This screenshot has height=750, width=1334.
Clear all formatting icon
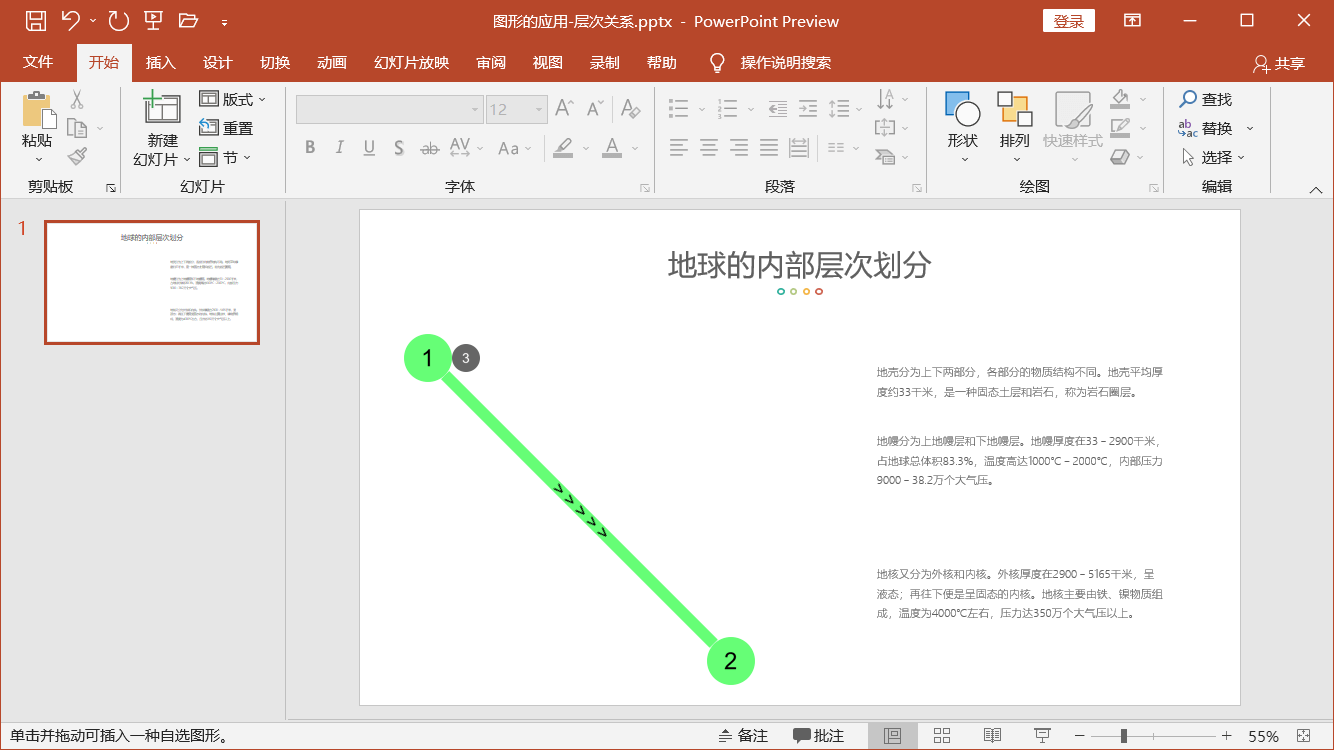coord(630,108)
